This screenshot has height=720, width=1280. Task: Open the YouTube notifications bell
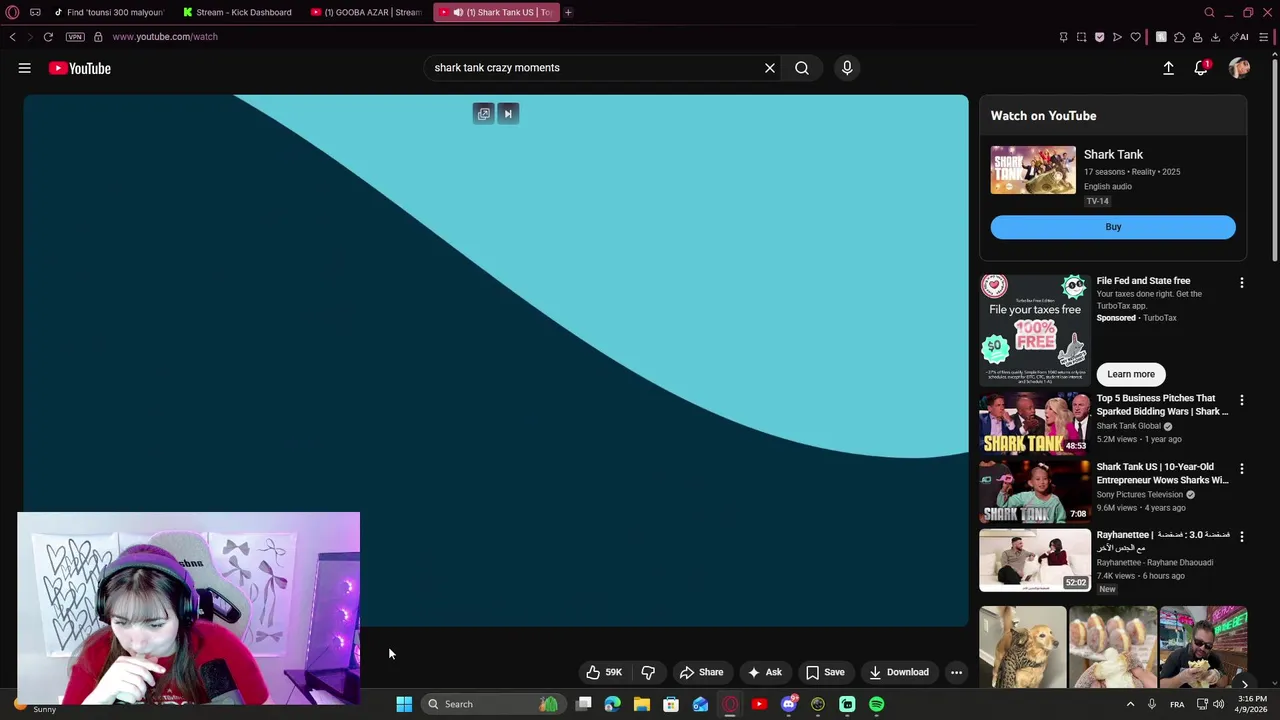click(1201, 68)
